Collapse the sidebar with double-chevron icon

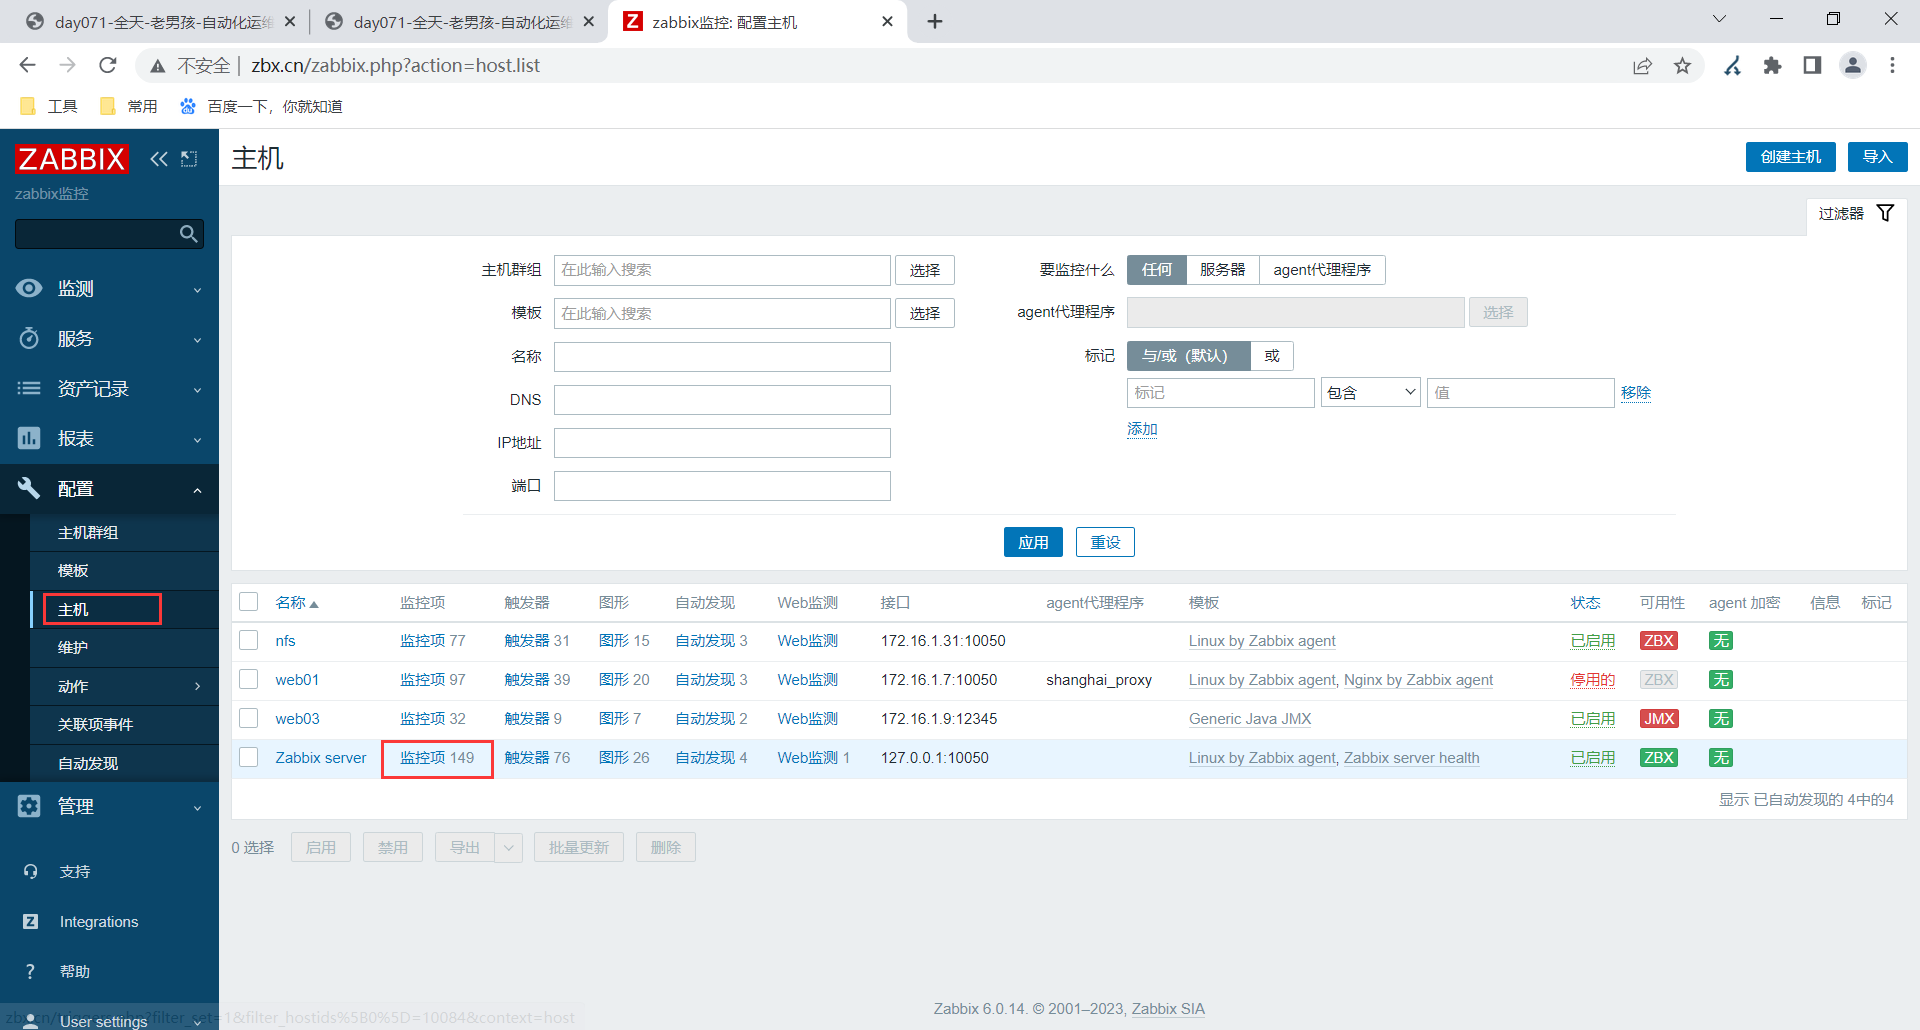(159, 159)
